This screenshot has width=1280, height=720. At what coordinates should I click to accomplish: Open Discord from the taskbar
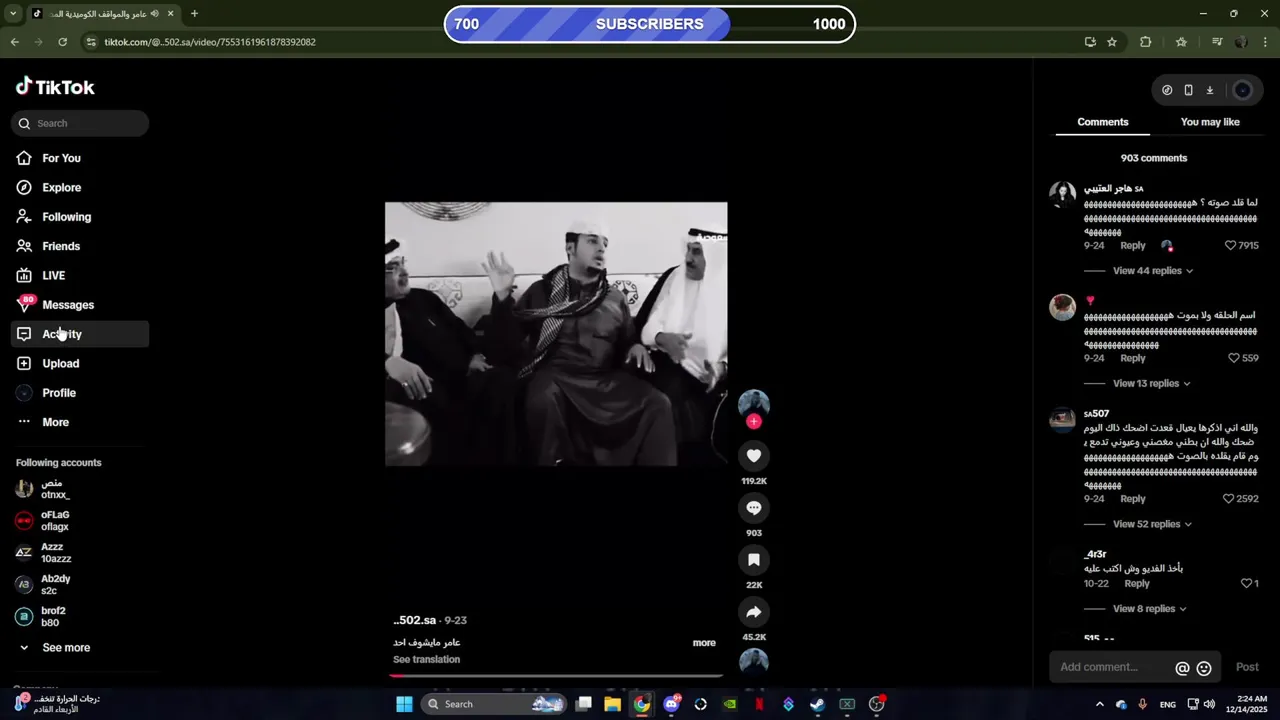[x=671, y=704]
